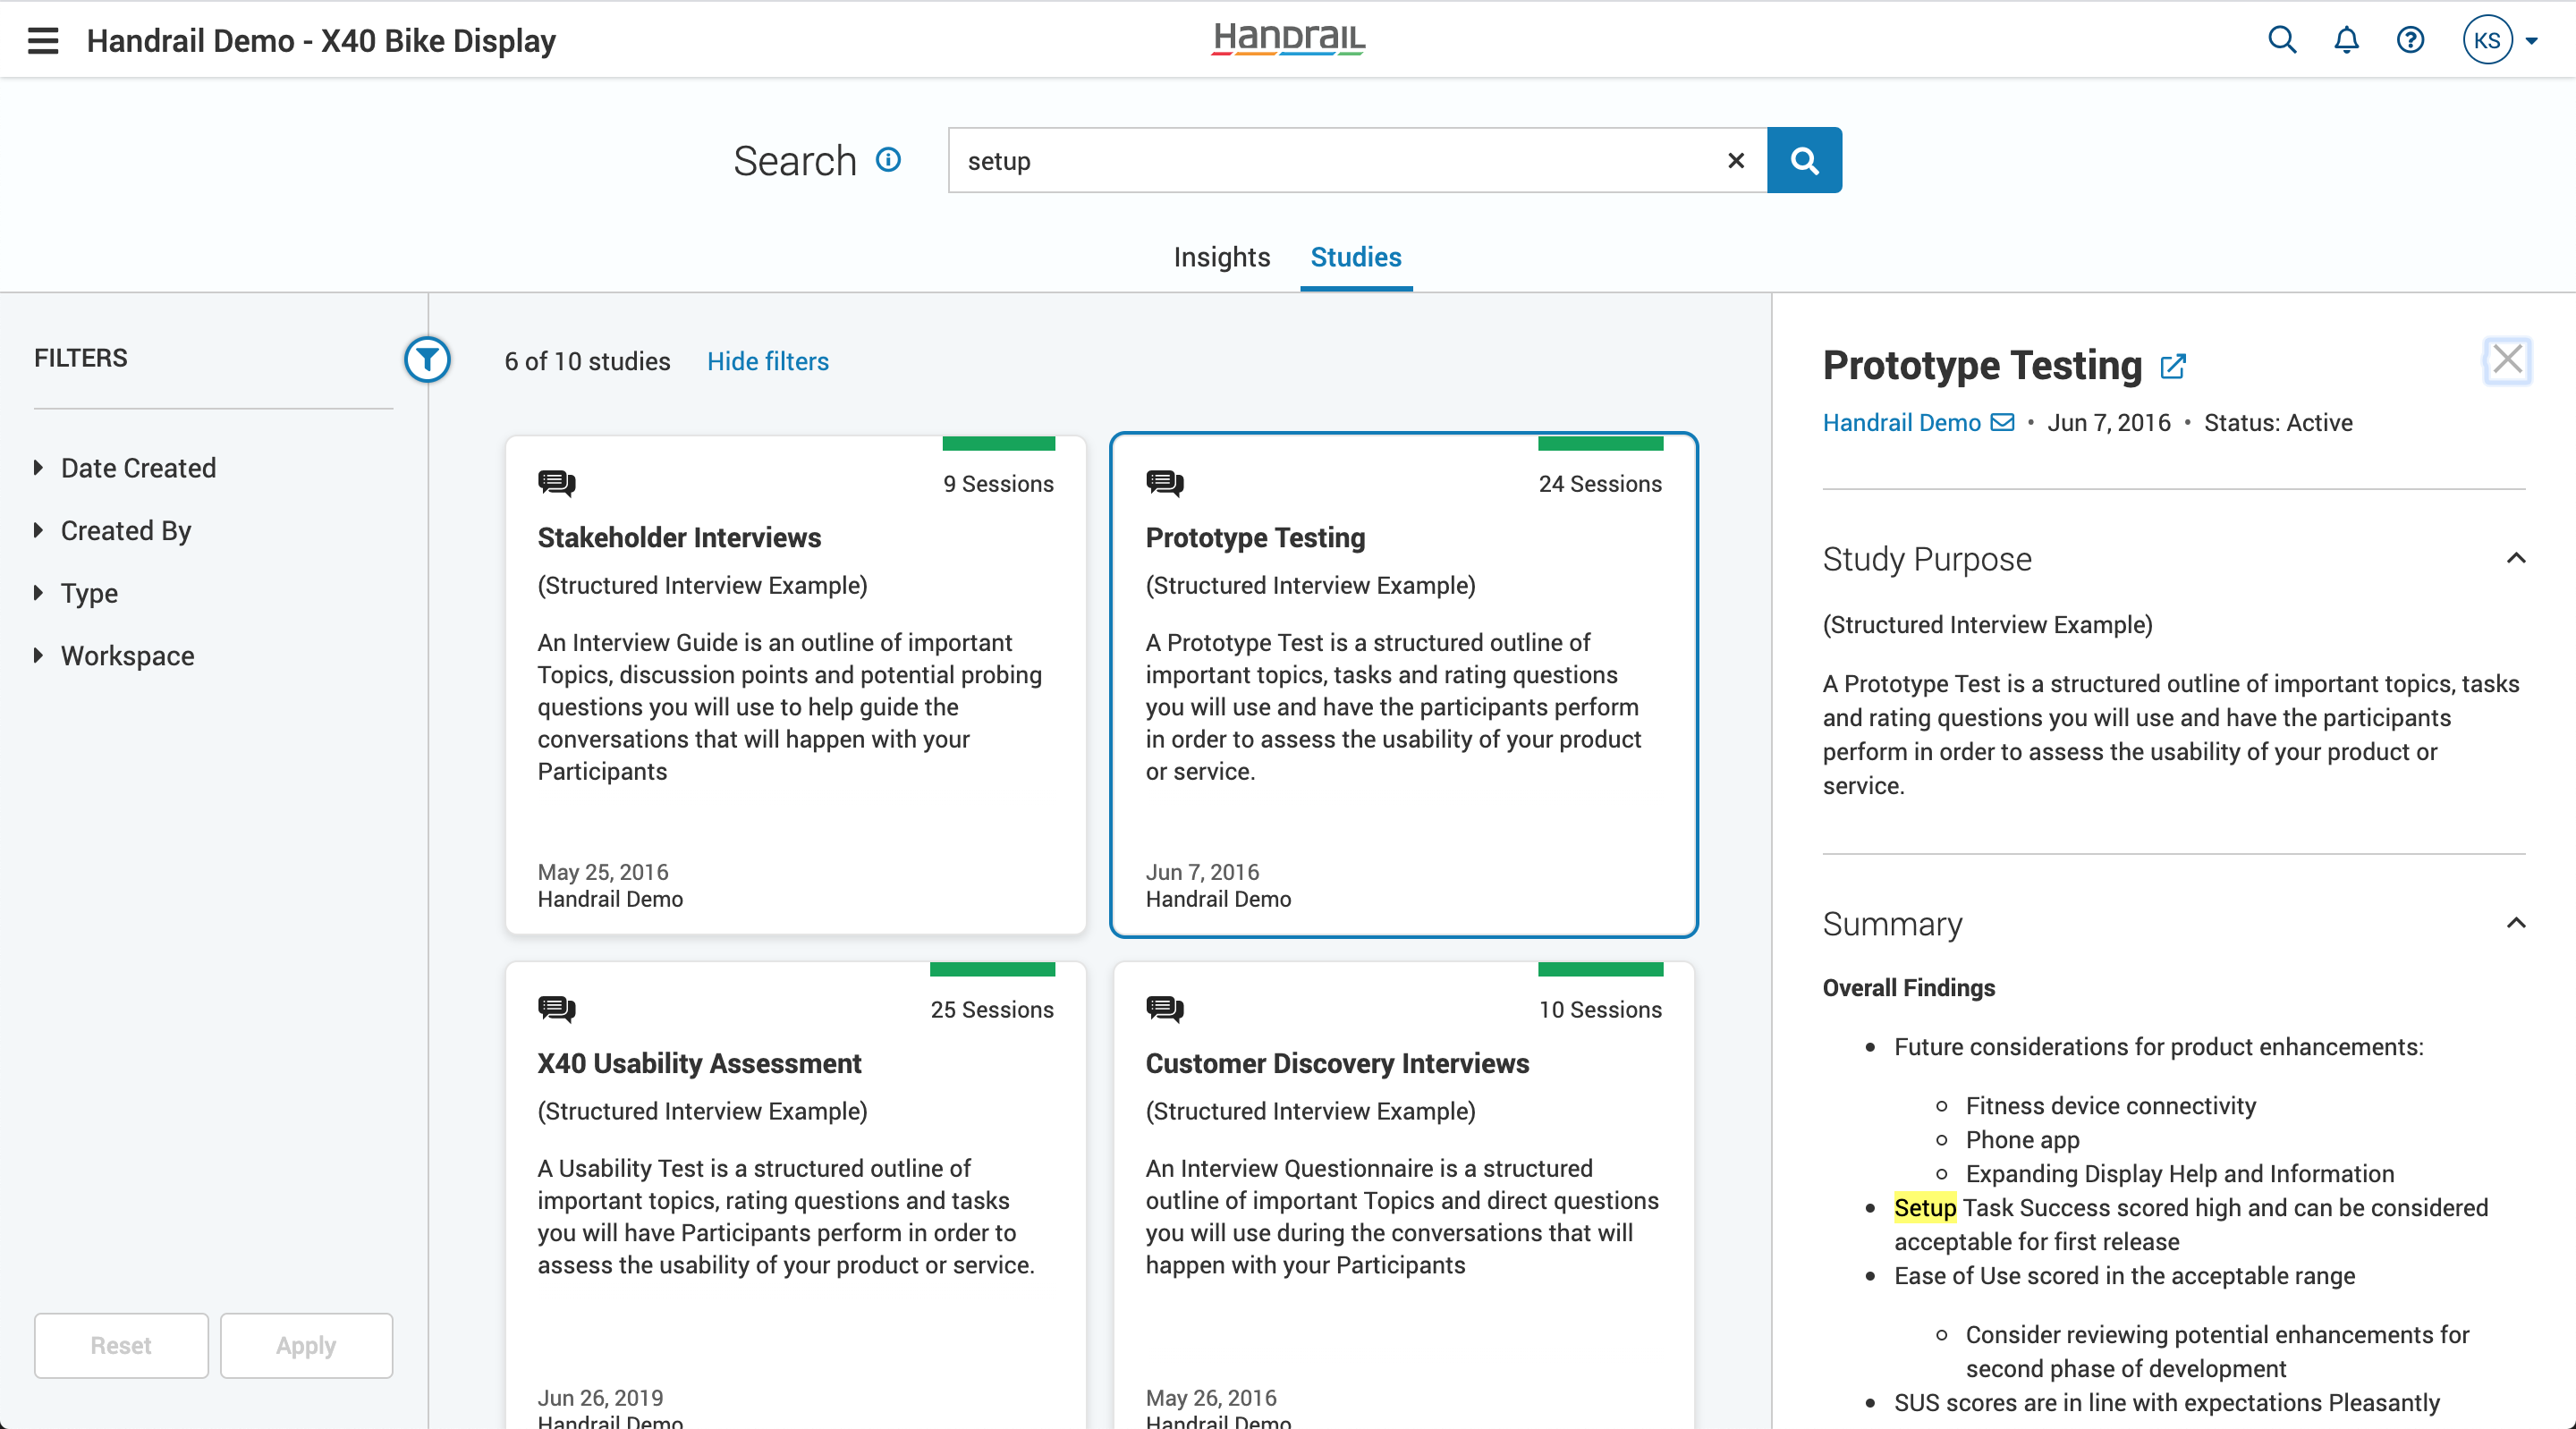Open the Prototype Testing card title
Screen dimensions: 2576x1429
point(1255,538)
